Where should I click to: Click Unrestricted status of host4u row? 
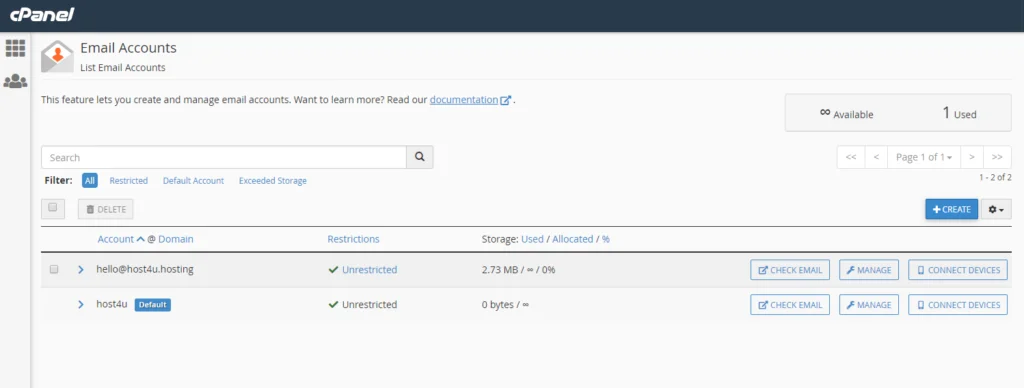369,304
